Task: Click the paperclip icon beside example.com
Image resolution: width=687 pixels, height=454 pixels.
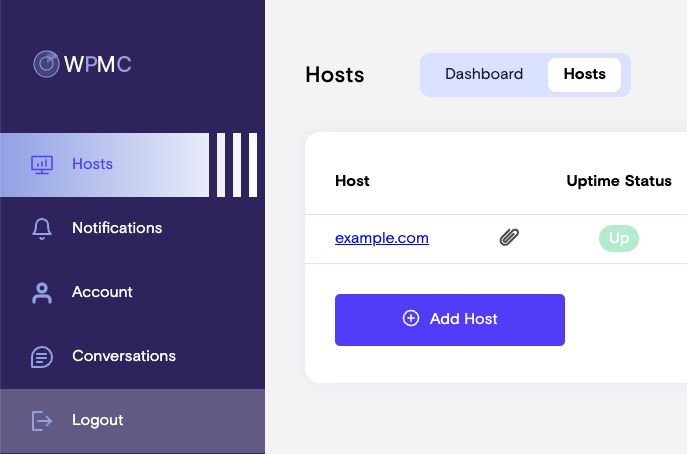Action: [x=509, y=237]
